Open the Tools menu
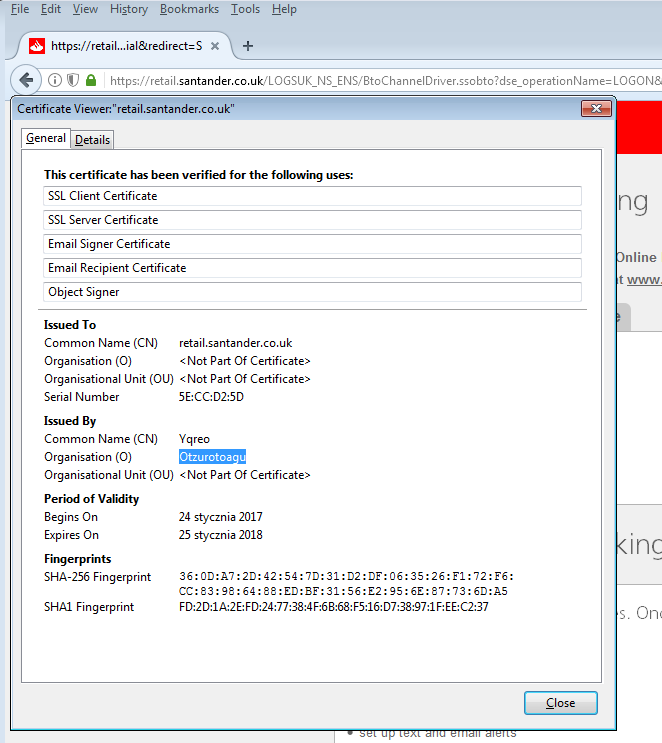662x743 pixels. tap(245, 9)
